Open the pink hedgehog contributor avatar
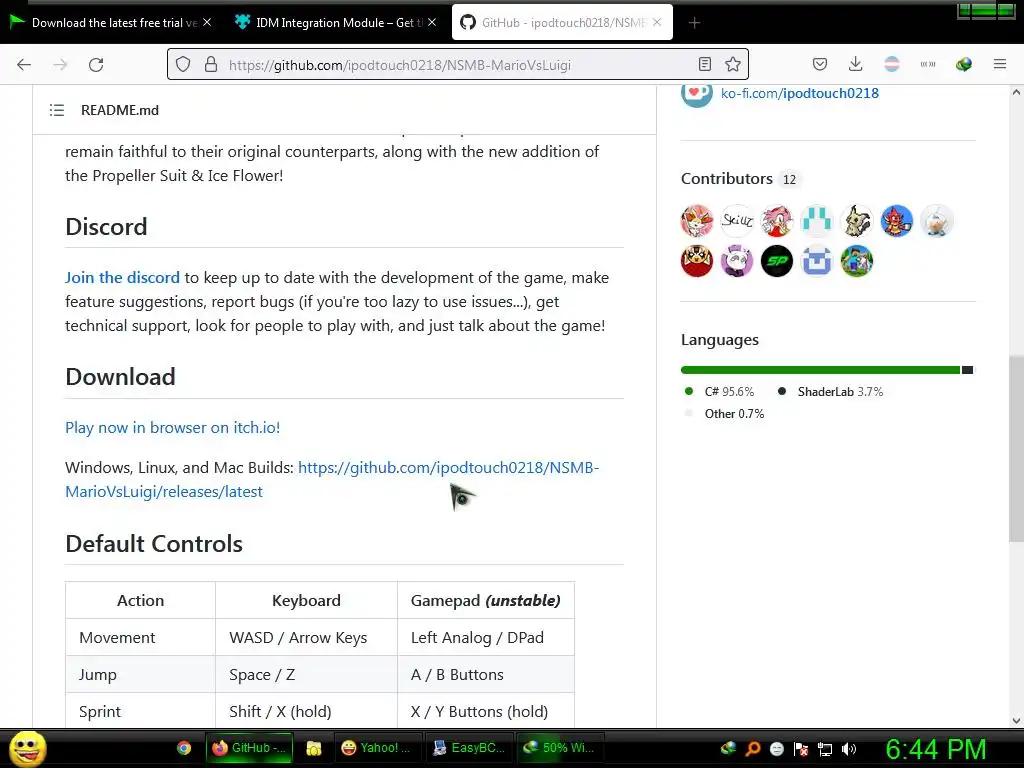The image size is (1024, 768). 776,221
